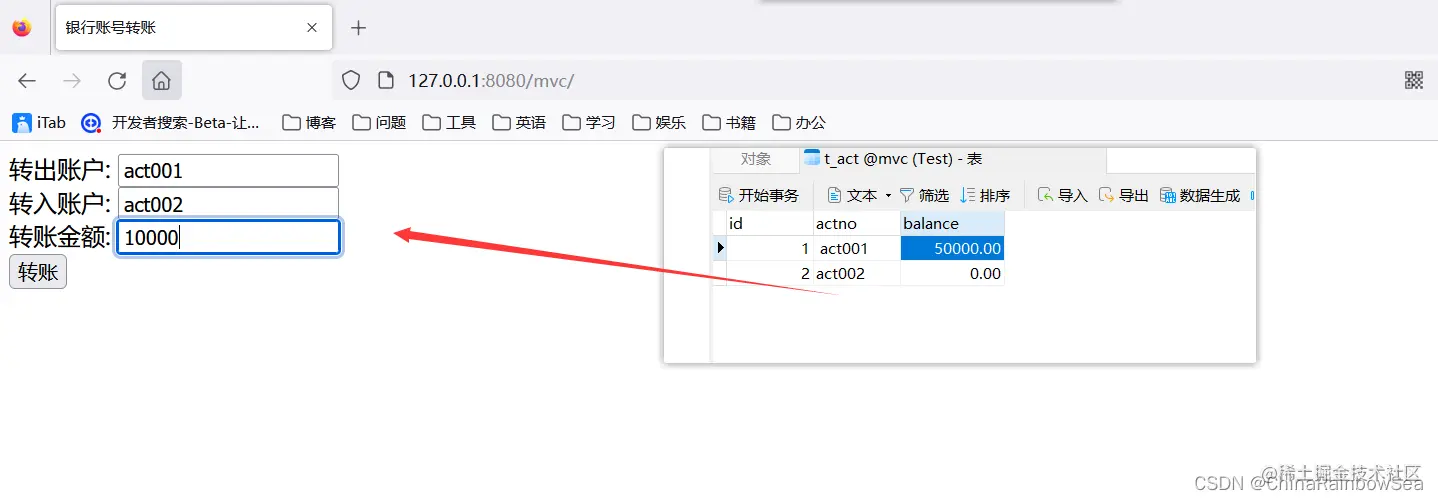Expand the 文本 dropdown arrow
This screenshot has width=1438, height=500.
(x=888, y=195)
